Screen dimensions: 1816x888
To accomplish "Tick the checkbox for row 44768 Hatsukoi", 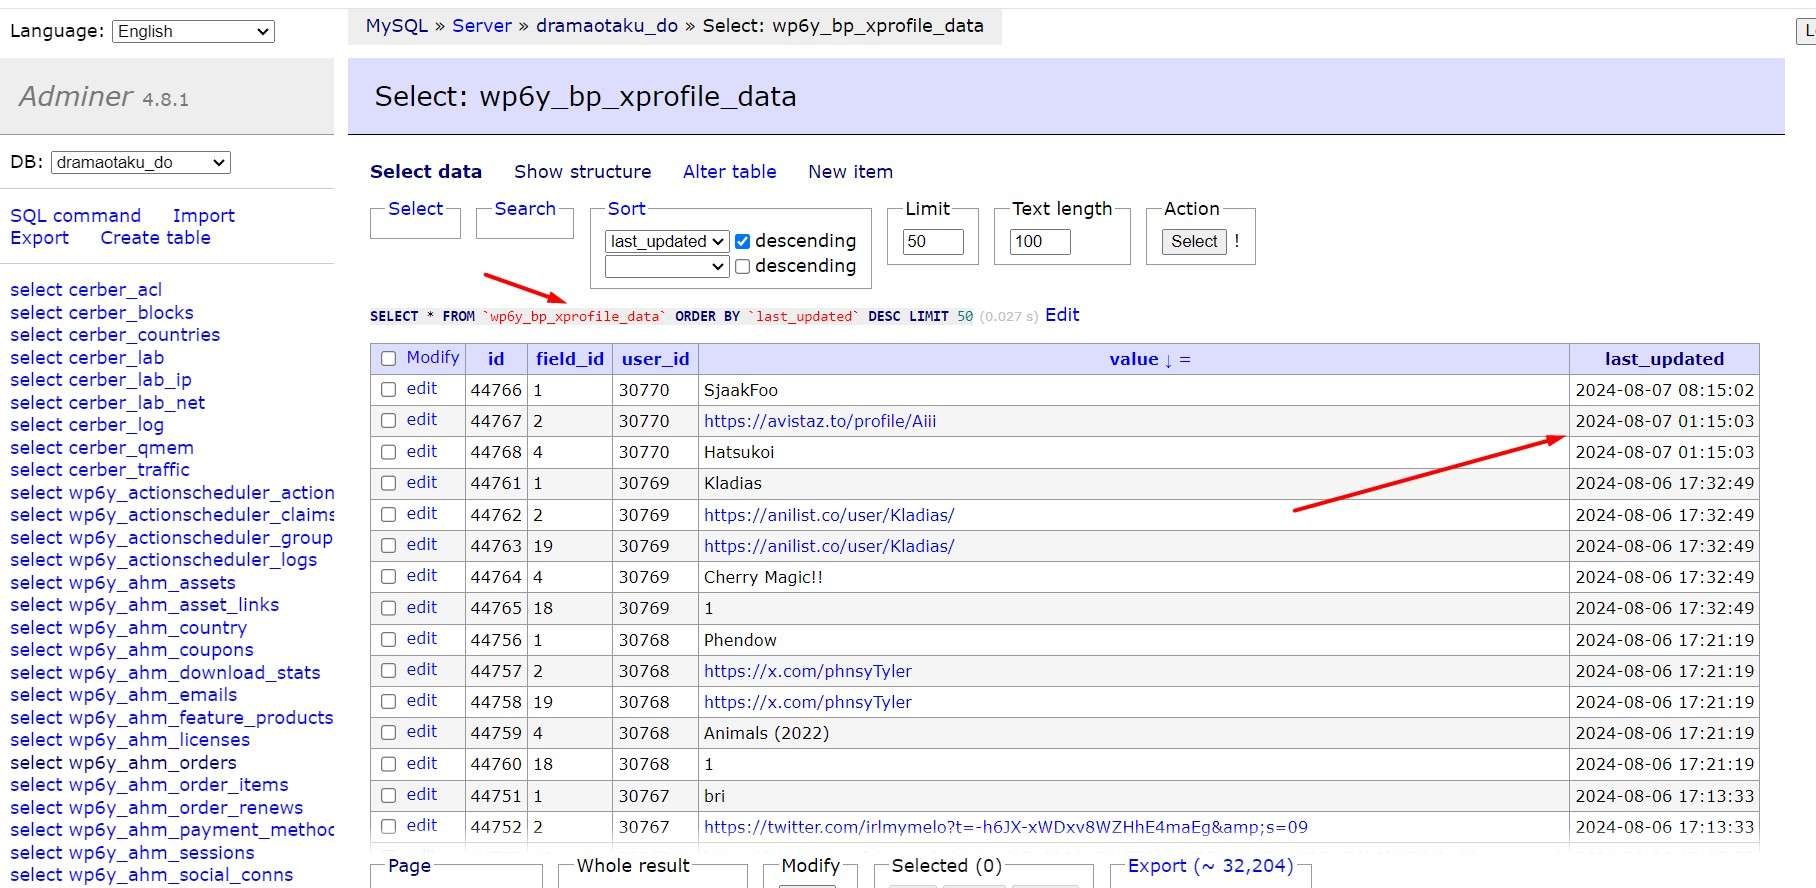I will (x=388, y=452).
